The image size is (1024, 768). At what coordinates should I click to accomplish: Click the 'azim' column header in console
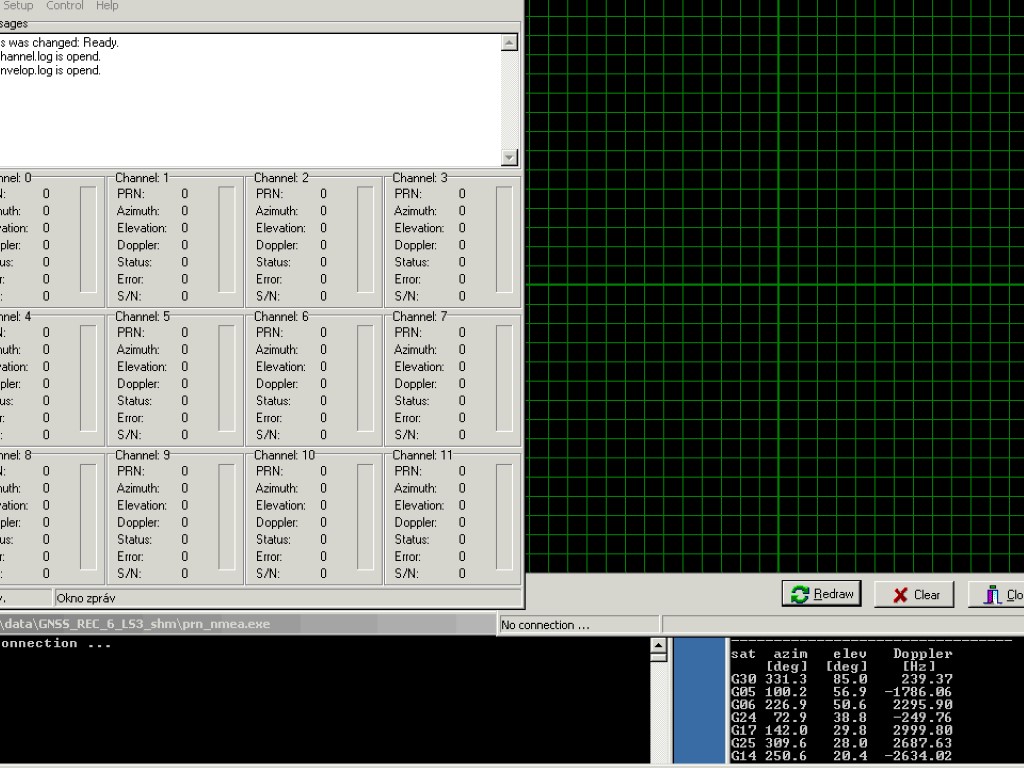(x=790, y=654)
